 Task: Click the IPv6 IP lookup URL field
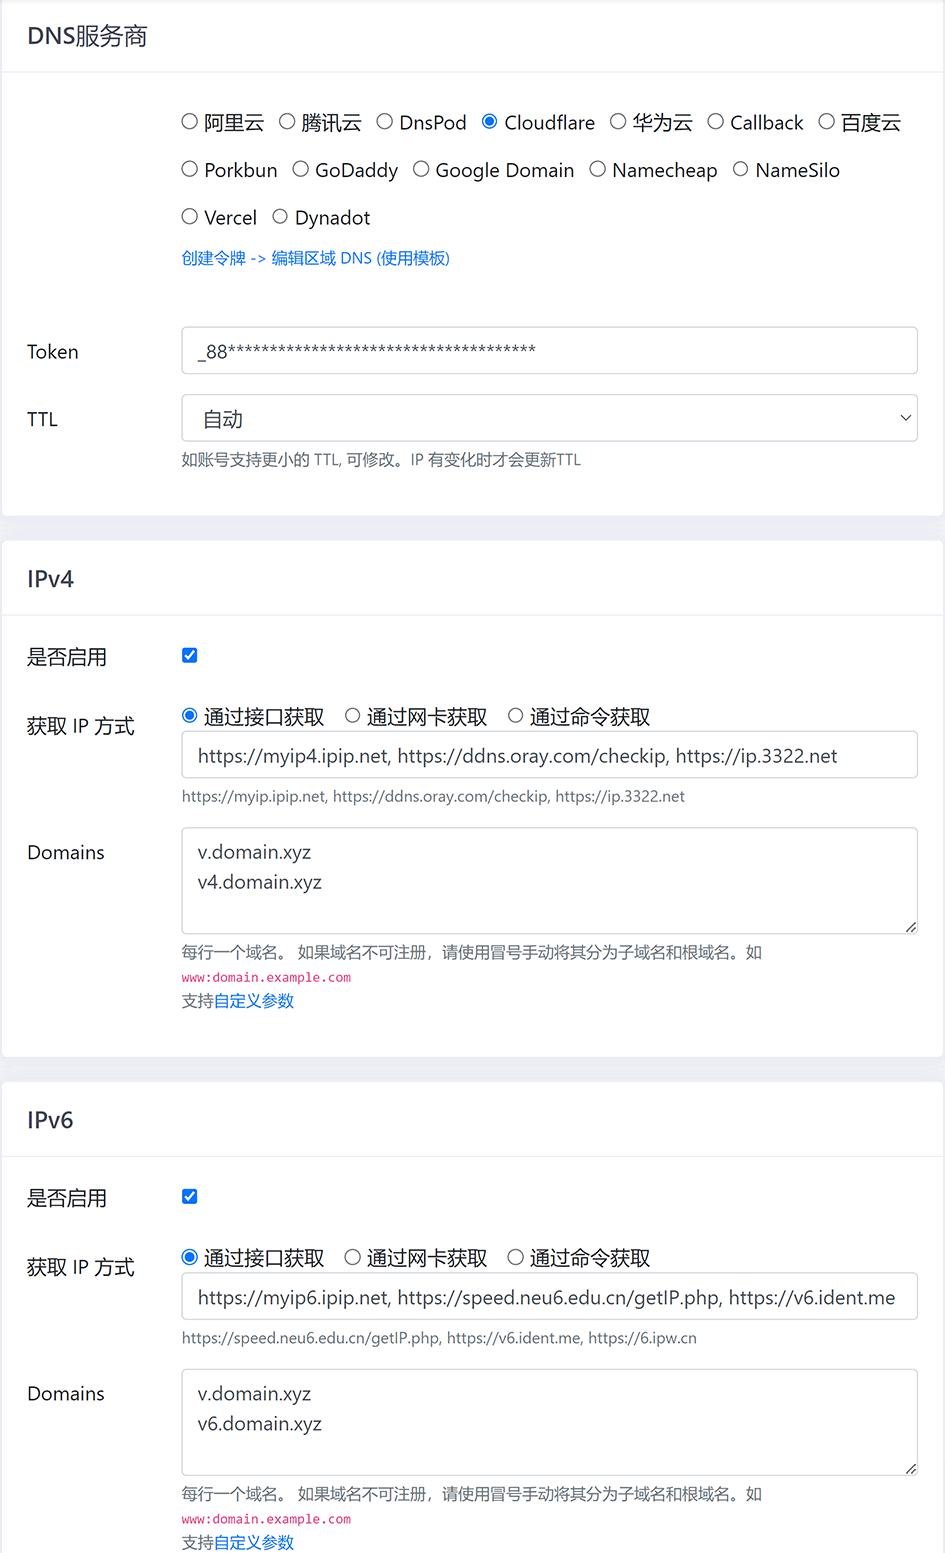coord(549,1297)
